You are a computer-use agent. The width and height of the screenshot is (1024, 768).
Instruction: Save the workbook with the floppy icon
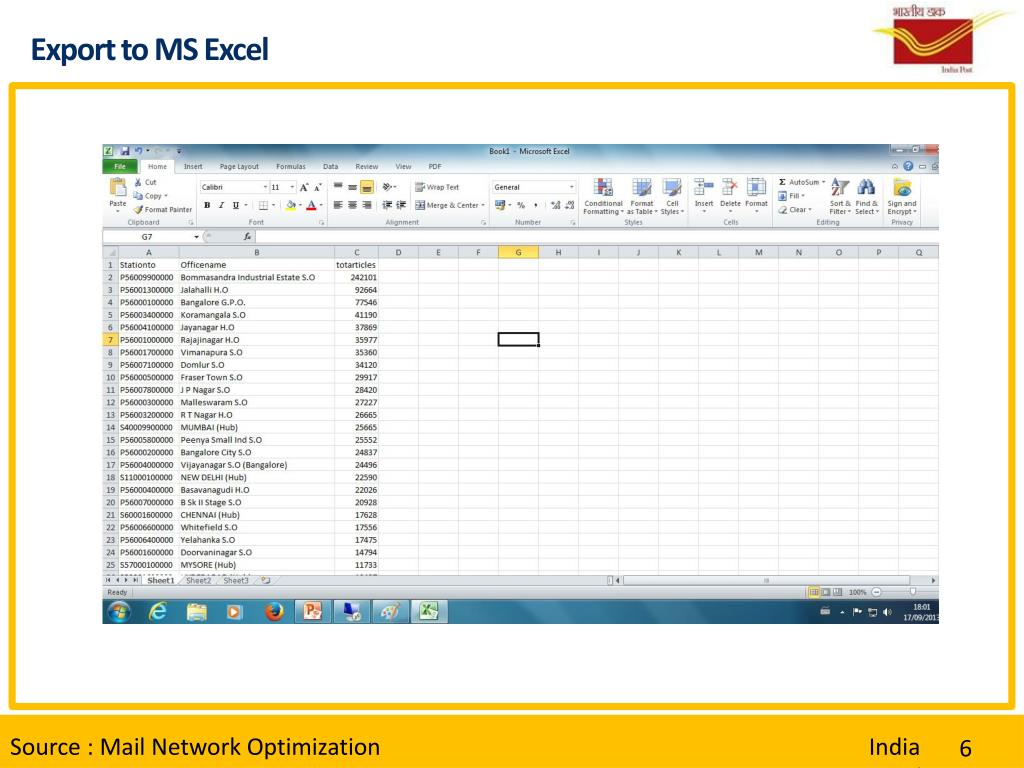click(x=124, y=151)
